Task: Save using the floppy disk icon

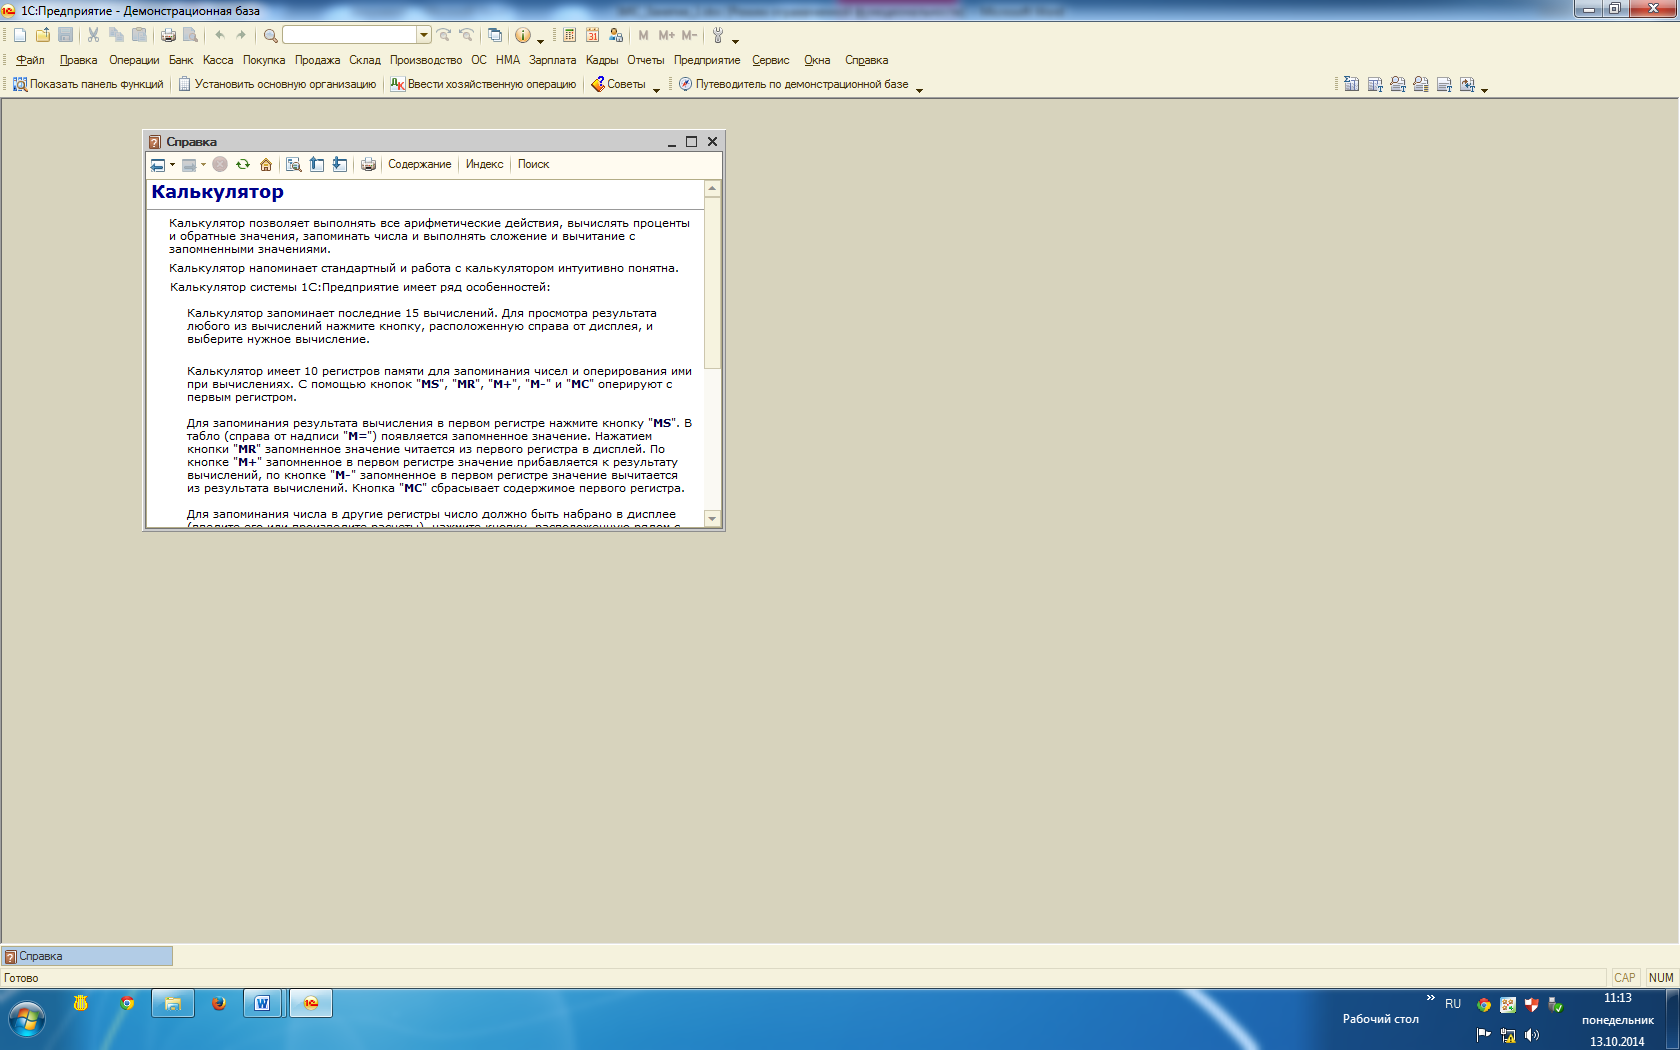Action: [x=66, y=35]
